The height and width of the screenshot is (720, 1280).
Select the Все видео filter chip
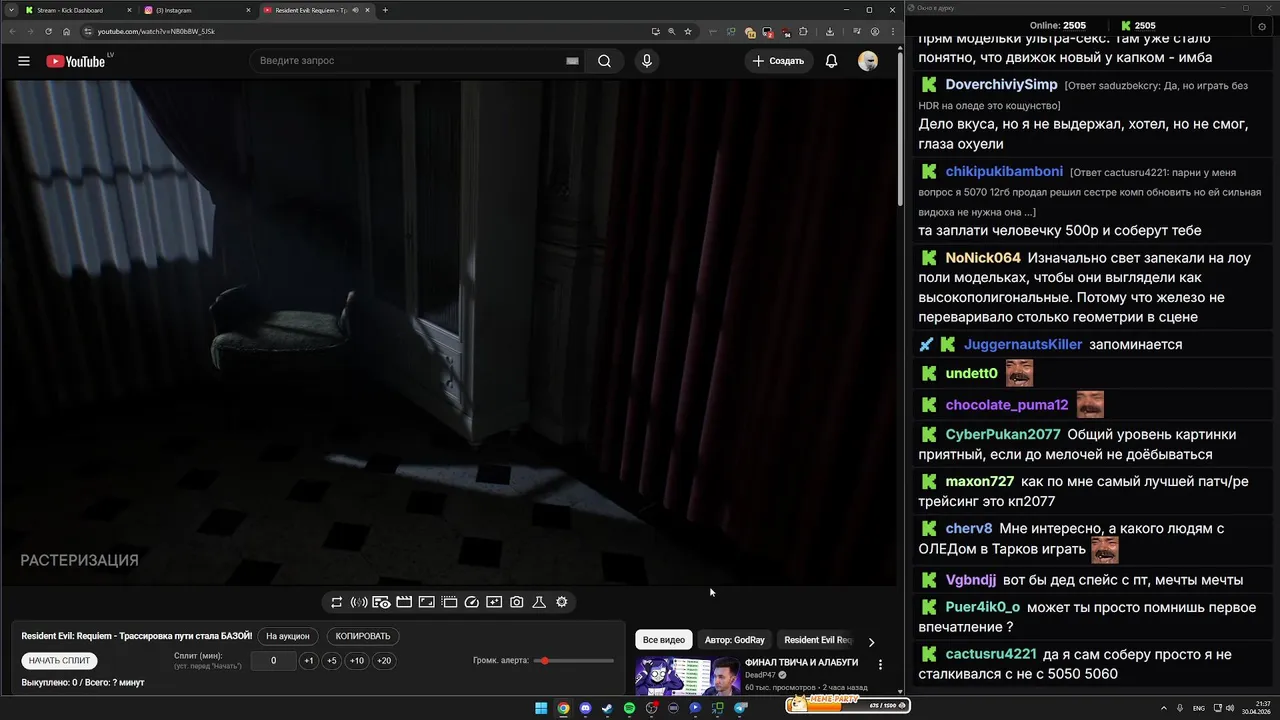click(664, 640)
